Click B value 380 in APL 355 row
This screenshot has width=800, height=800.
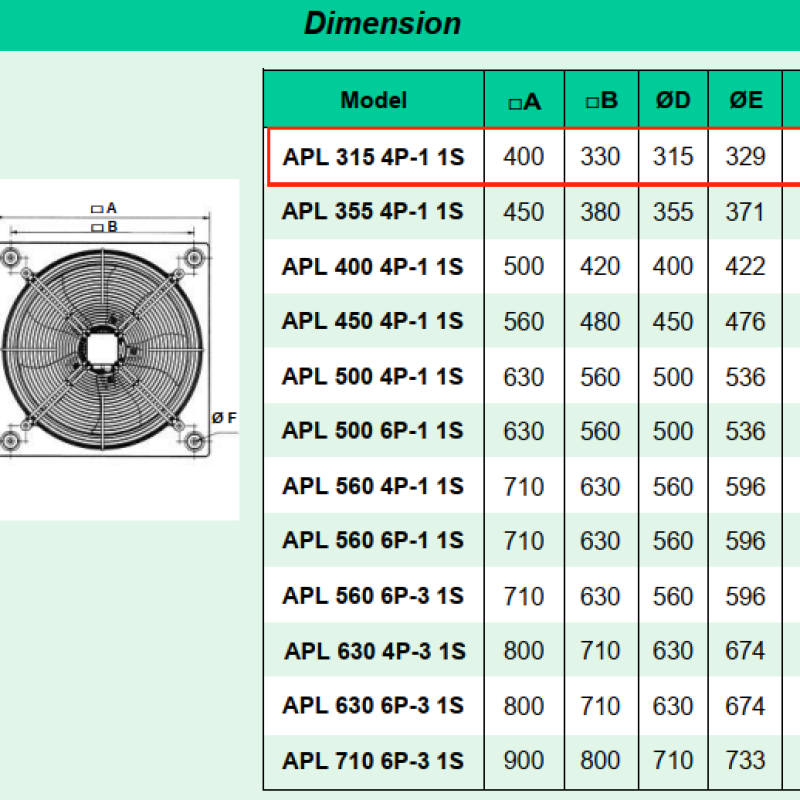pos(600,212)
